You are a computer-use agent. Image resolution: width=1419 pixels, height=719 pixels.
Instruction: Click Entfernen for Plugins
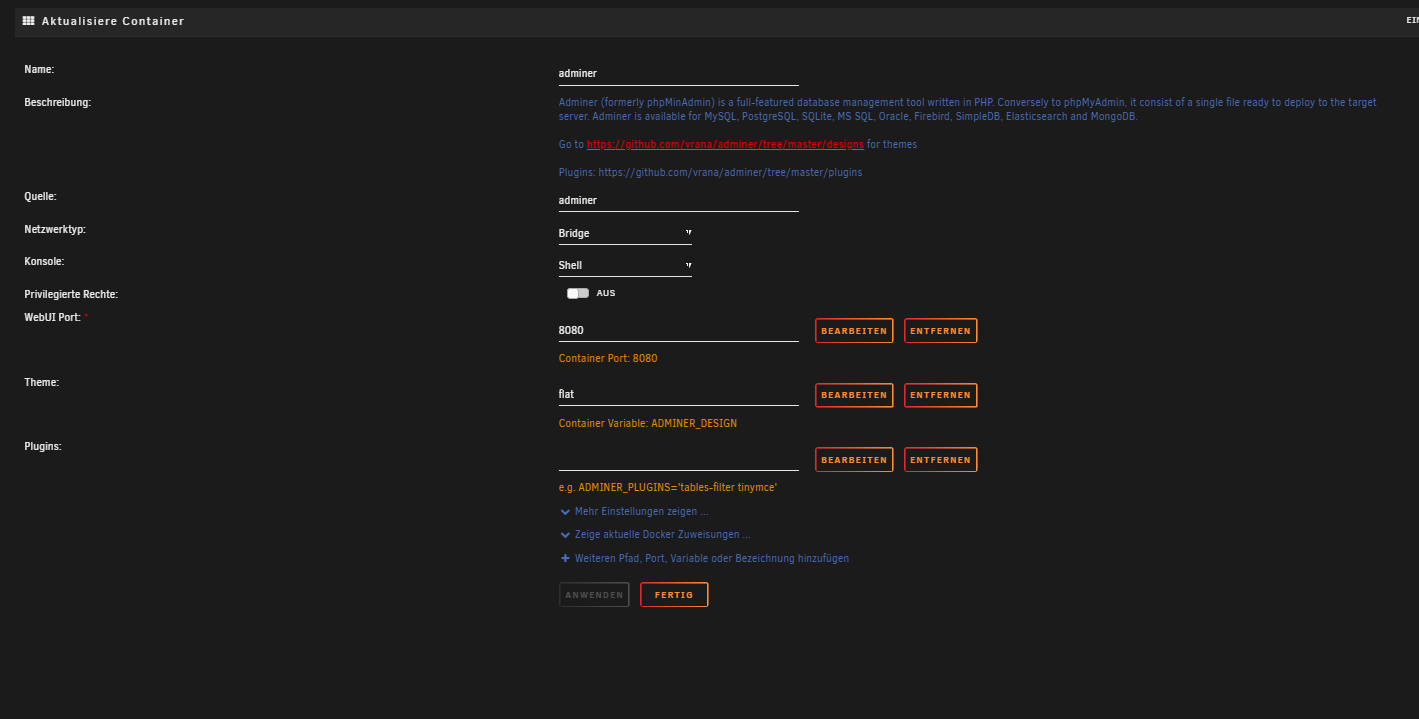940,460
